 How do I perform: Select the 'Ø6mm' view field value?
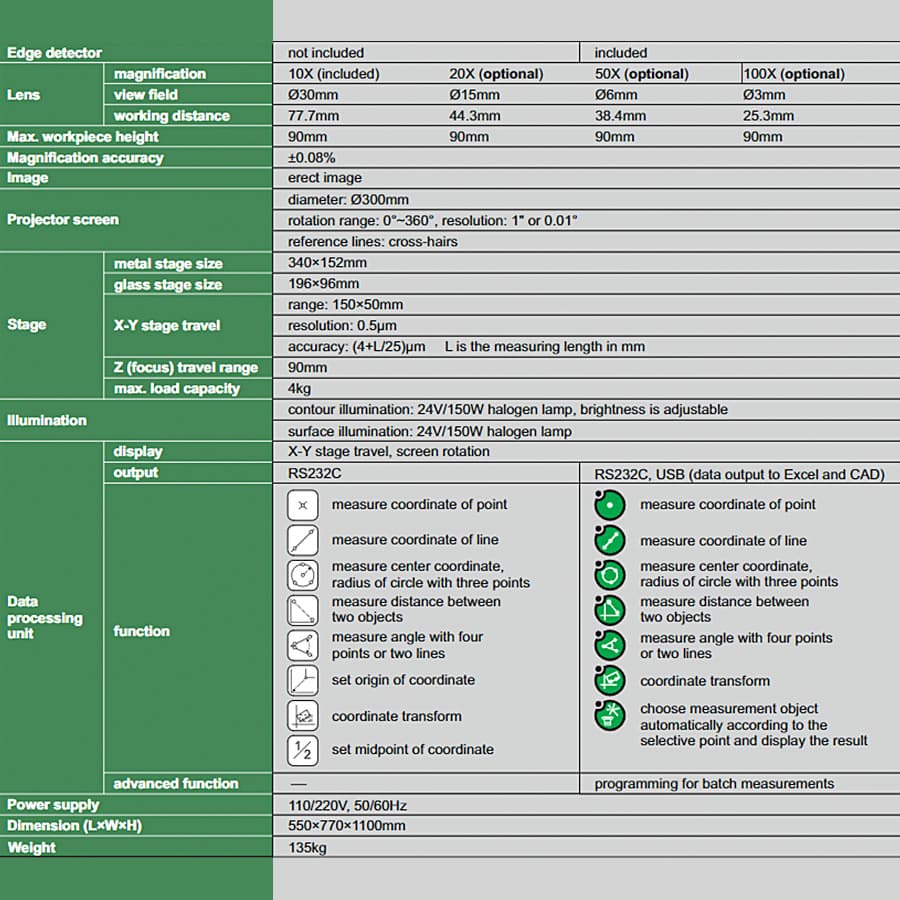tap(616, 95)
